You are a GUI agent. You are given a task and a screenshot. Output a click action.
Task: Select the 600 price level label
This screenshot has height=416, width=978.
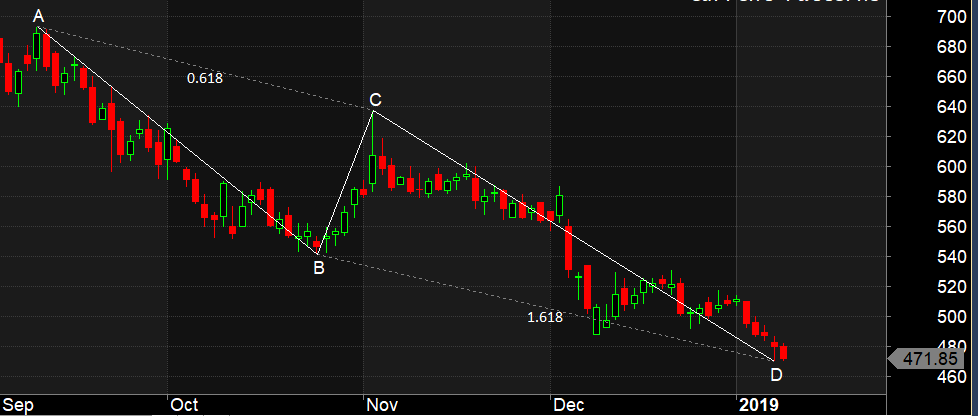950,167
